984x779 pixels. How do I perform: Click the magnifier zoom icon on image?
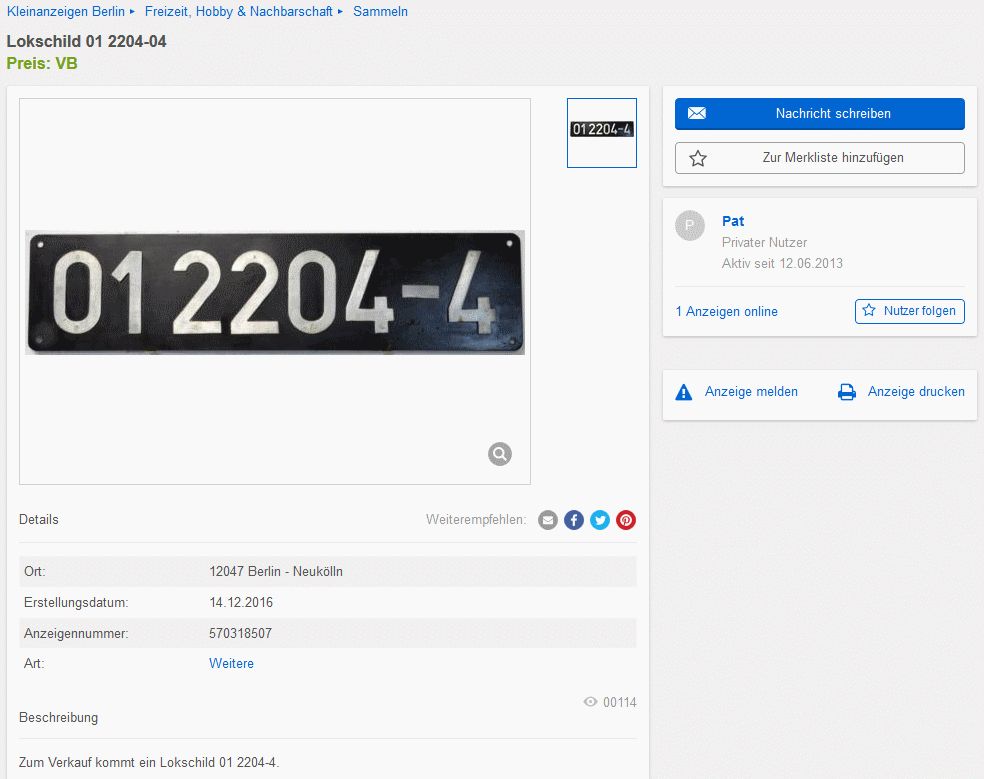pyautogui.click(x=500, y=454)
